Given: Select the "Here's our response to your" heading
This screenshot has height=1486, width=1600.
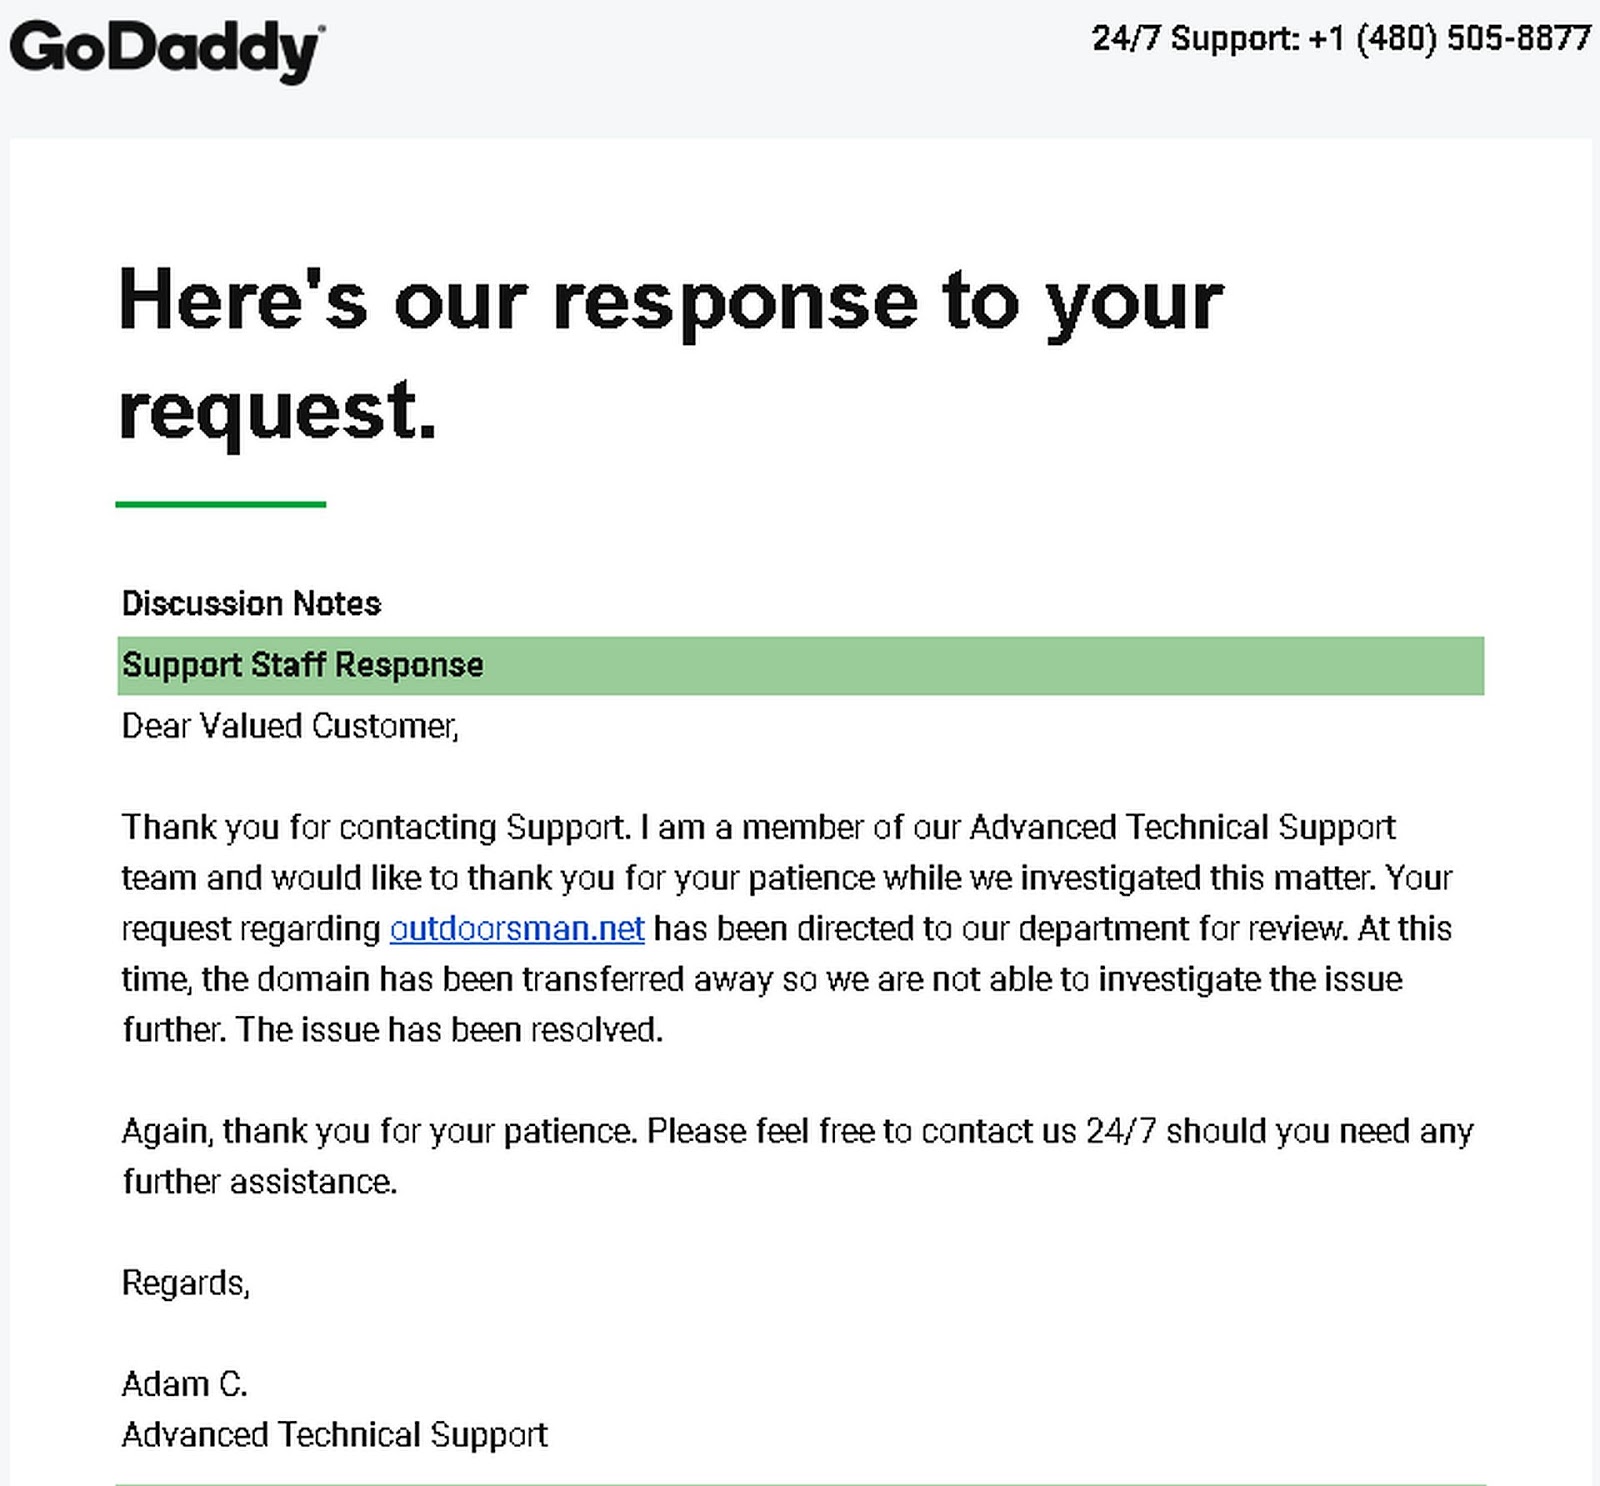Looking at the screenshot, I should (671, 302).
